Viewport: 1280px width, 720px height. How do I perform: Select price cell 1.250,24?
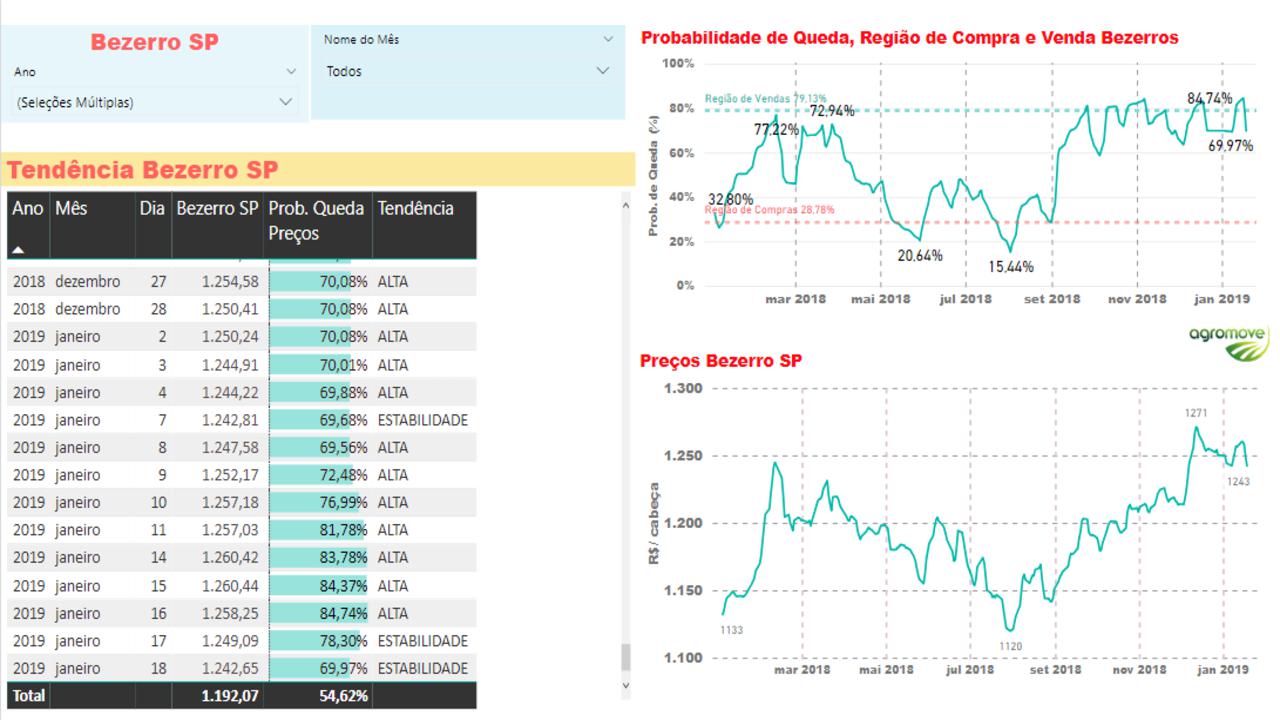[x=229, y=337]
